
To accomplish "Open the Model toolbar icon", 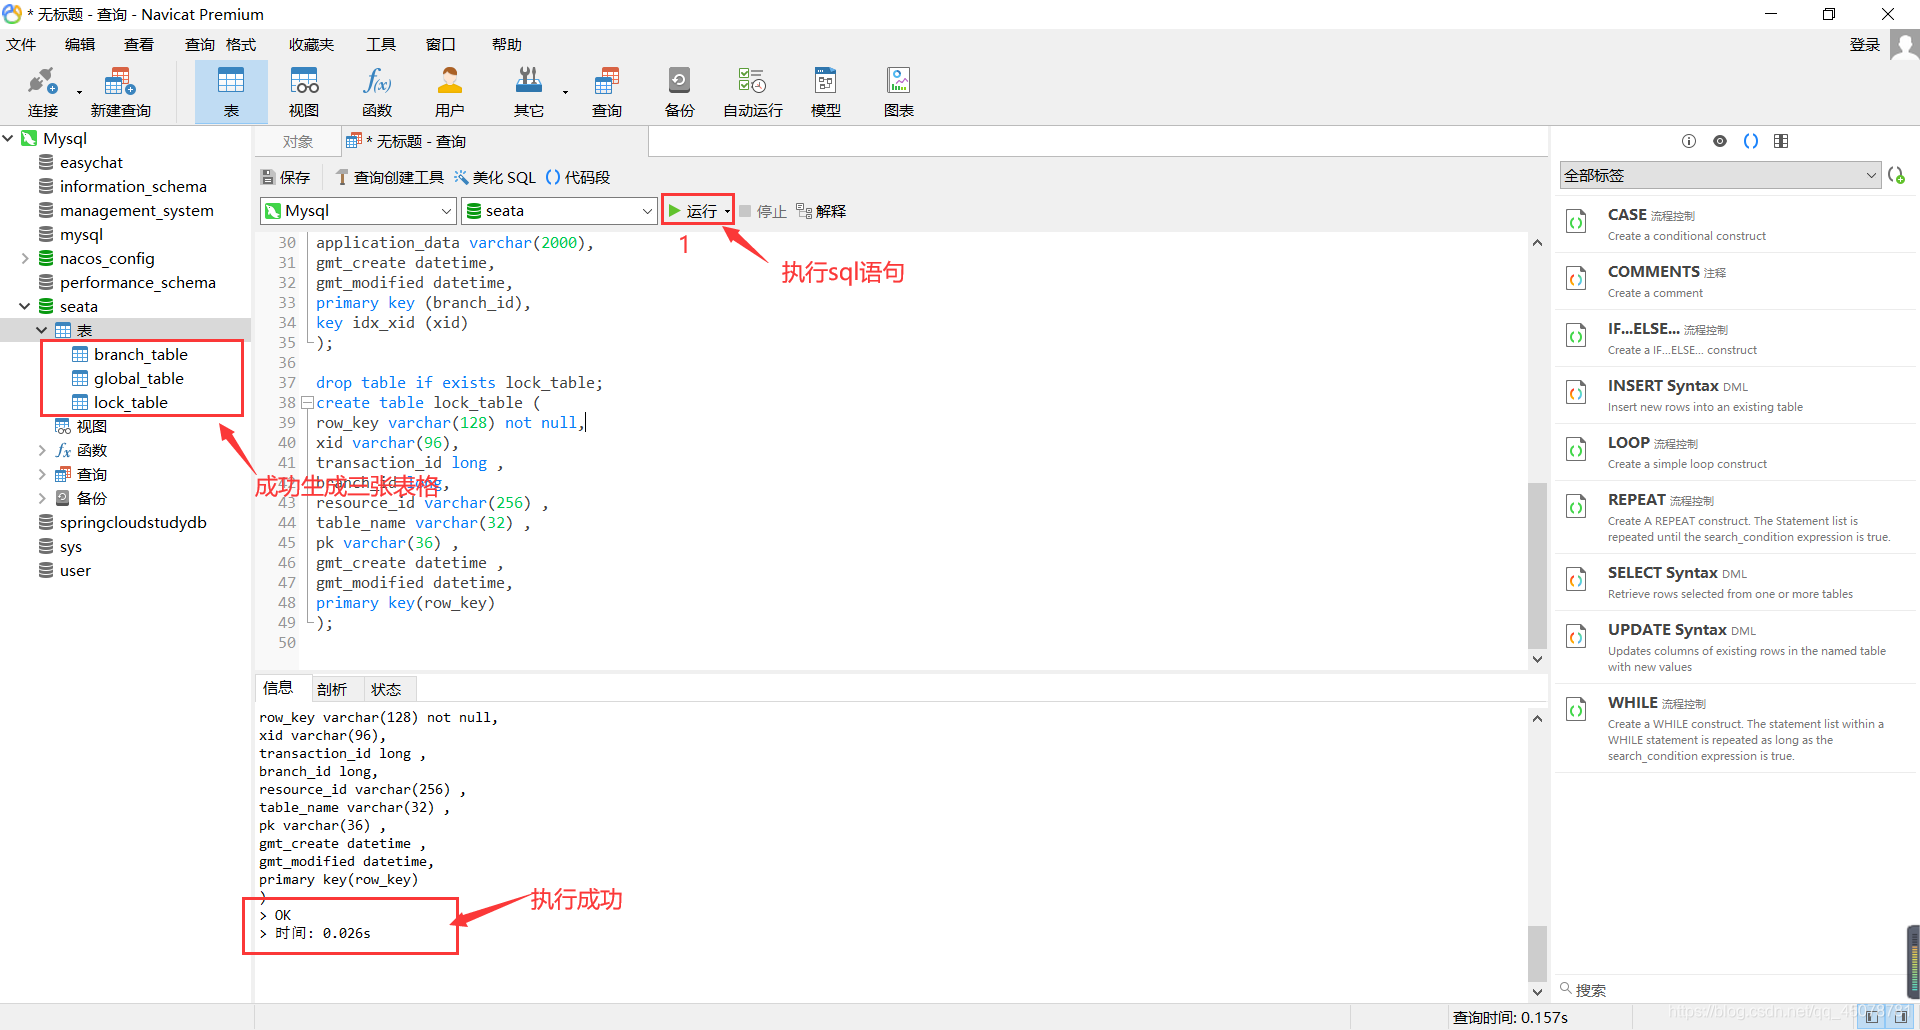I will point(826,92).
